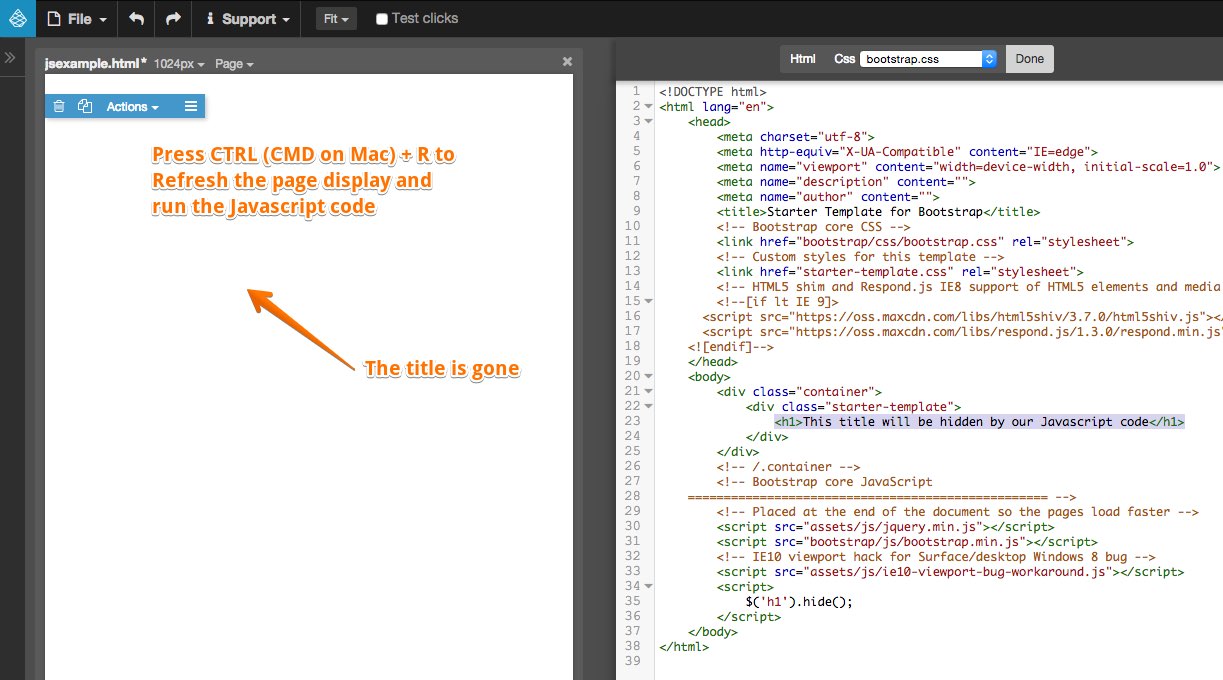Switch to the Css code tab

point(844,59)
